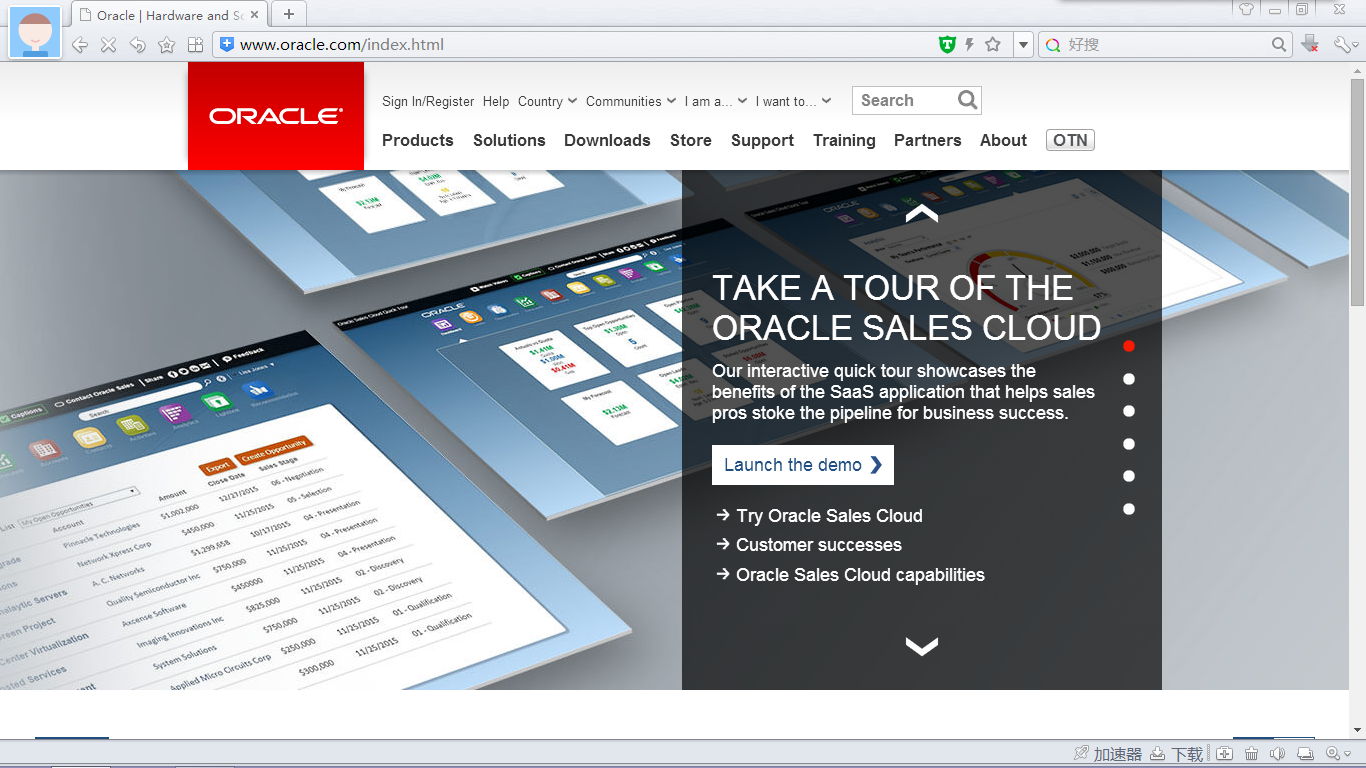Click the up chevron on the banner carousel
The image size is (1366, 768).
click(922, 214)
